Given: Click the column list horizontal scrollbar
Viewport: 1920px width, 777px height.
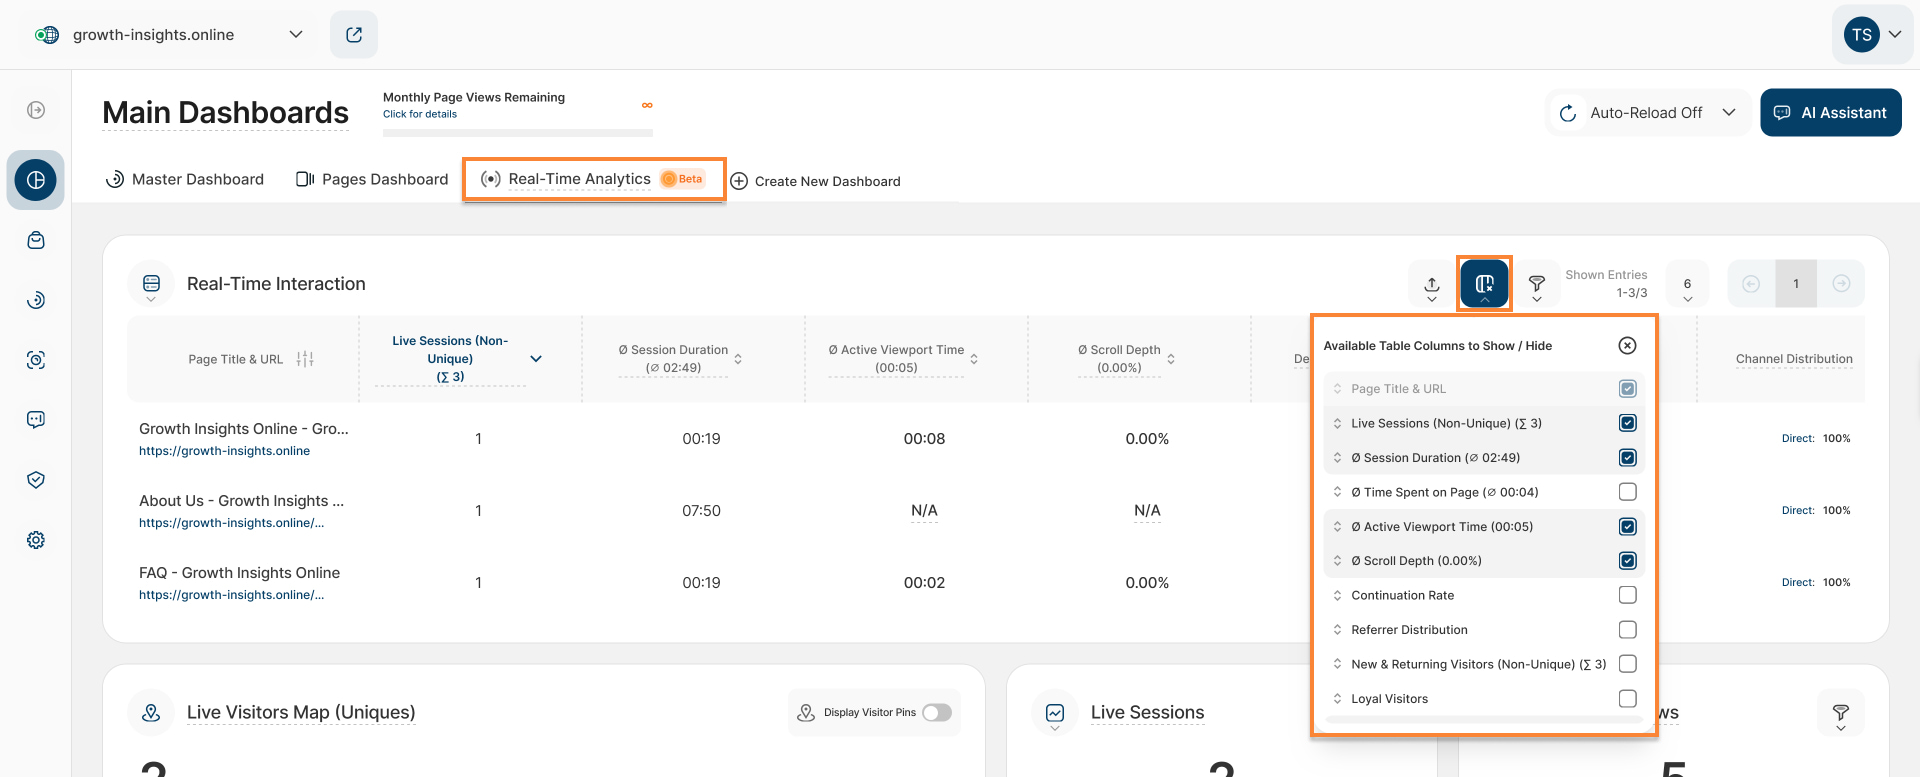Looking at the screenshot, I should click(x=1484, y=720).
